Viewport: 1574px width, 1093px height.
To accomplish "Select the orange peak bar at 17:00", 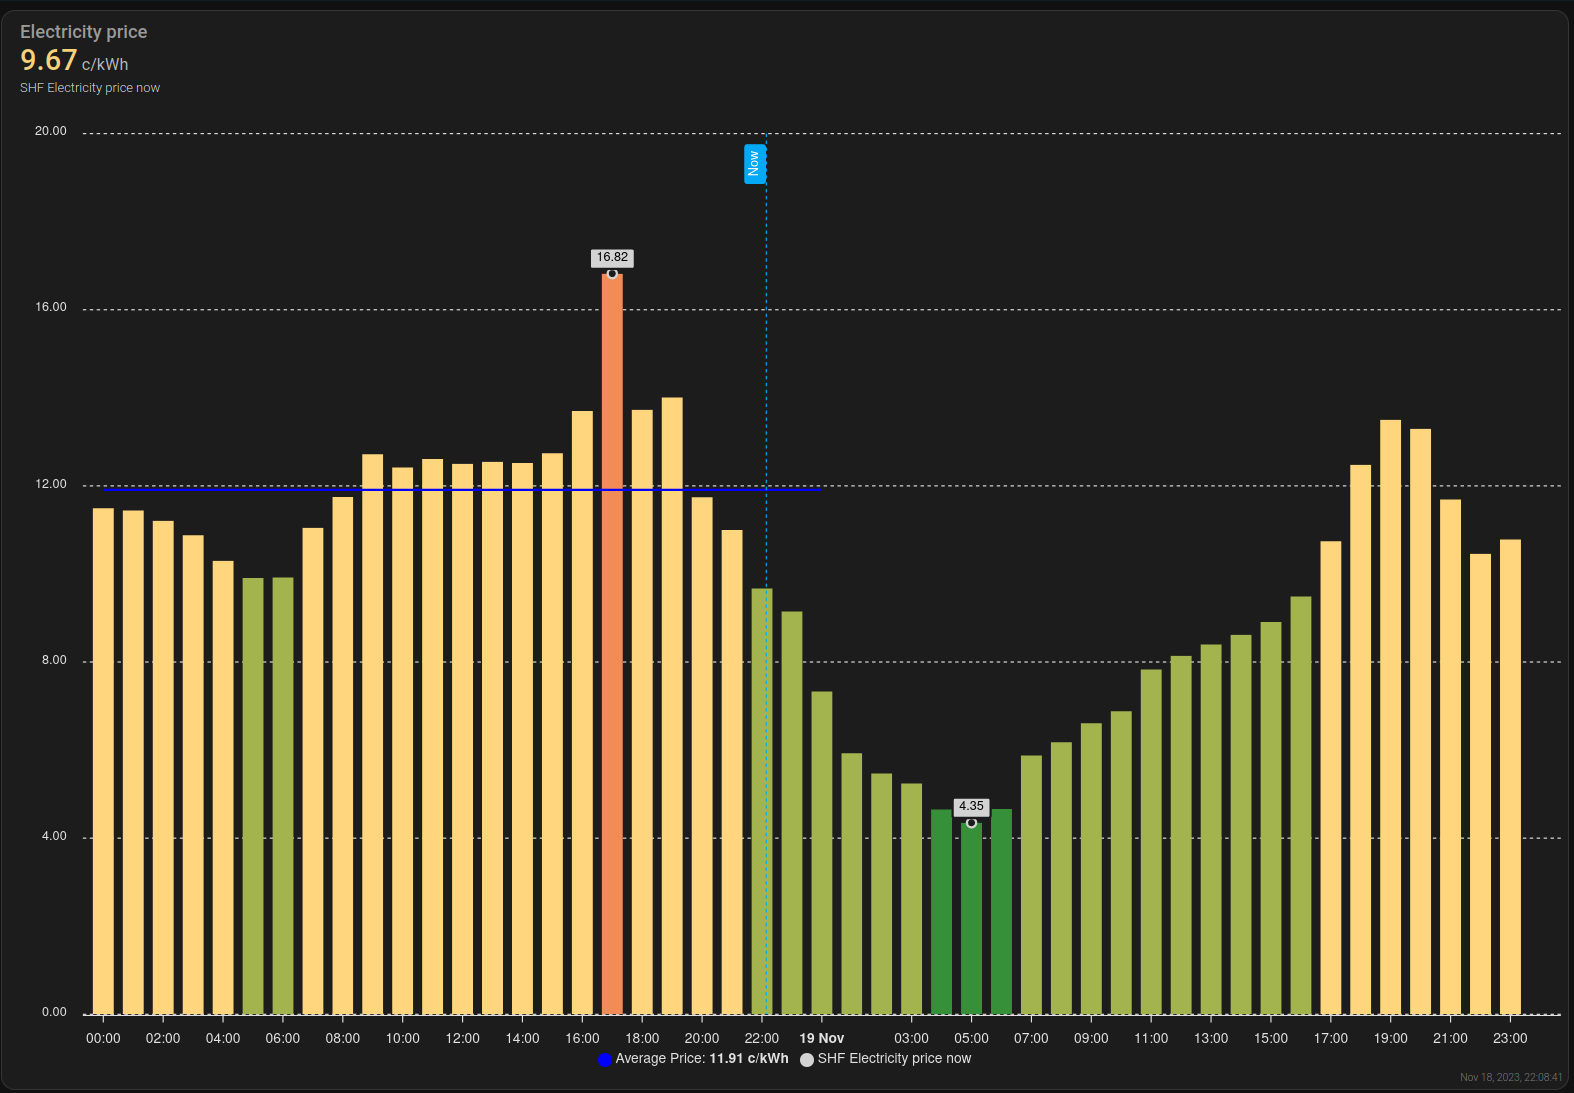I will tap(612, 650).
